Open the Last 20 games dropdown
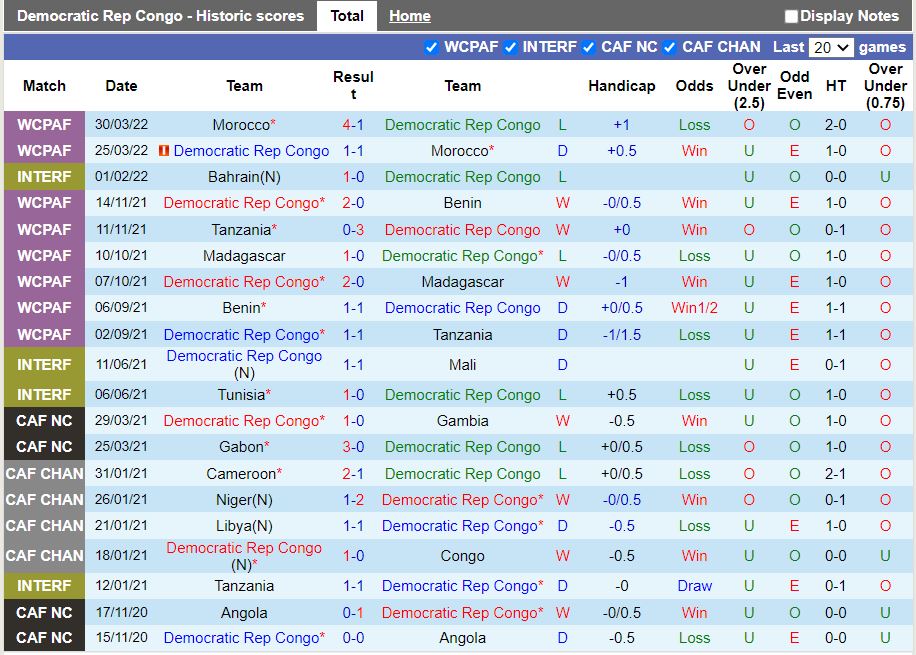 coord(831,47)
